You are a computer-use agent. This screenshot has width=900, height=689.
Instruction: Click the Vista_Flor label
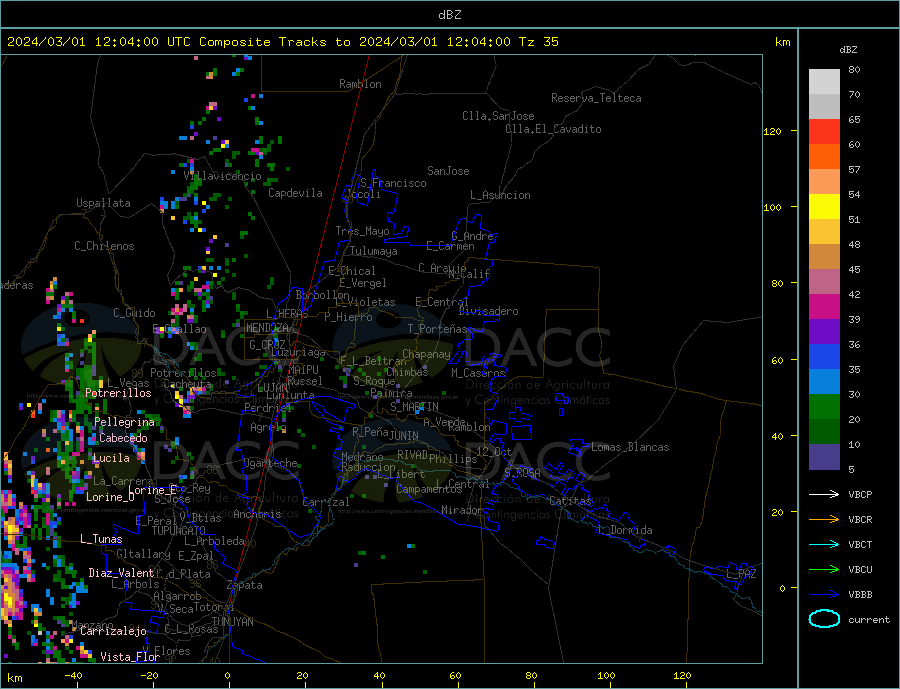[130, 657]
